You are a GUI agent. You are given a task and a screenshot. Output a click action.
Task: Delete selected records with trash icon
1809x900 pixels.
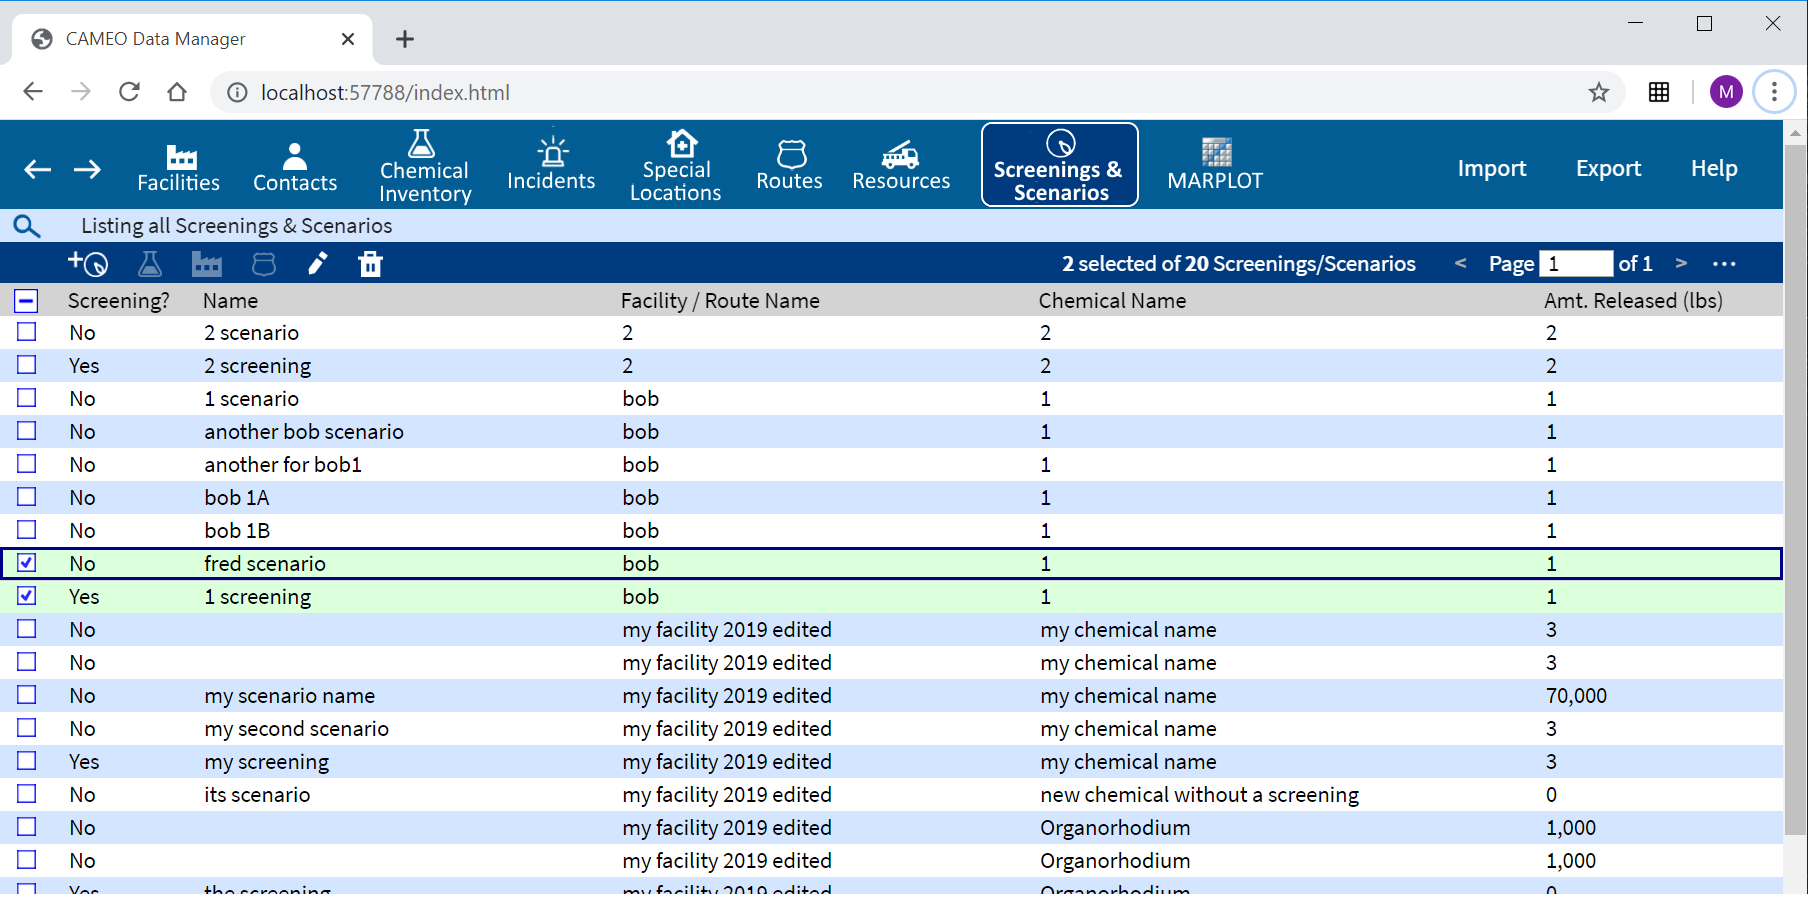tap(370, 264)
